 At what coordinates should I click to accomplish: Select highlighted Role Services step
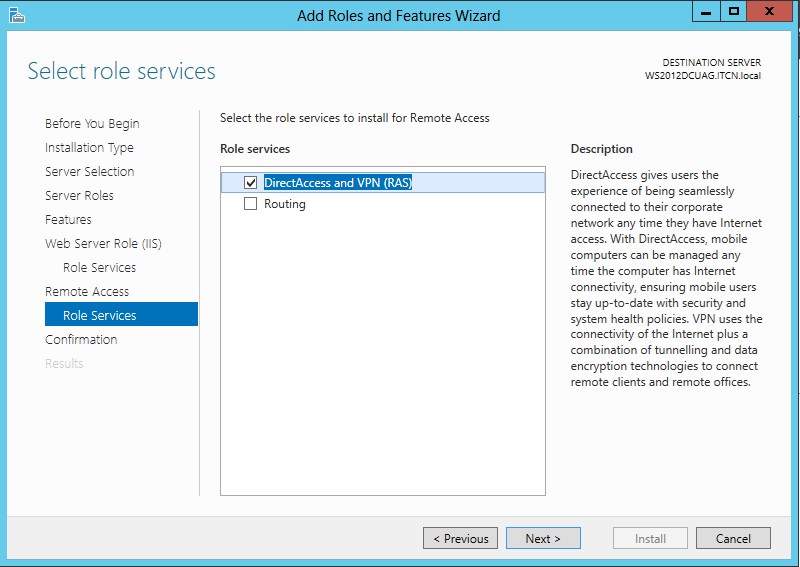[99, 316]
